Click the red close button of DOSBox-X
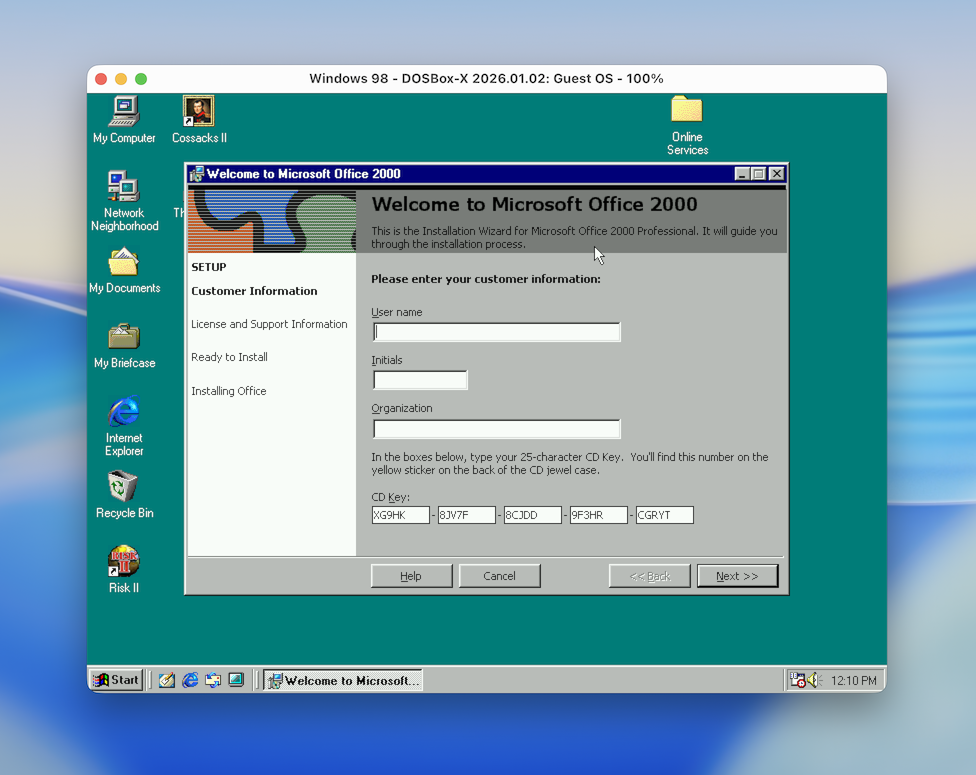 coord(101,79)
